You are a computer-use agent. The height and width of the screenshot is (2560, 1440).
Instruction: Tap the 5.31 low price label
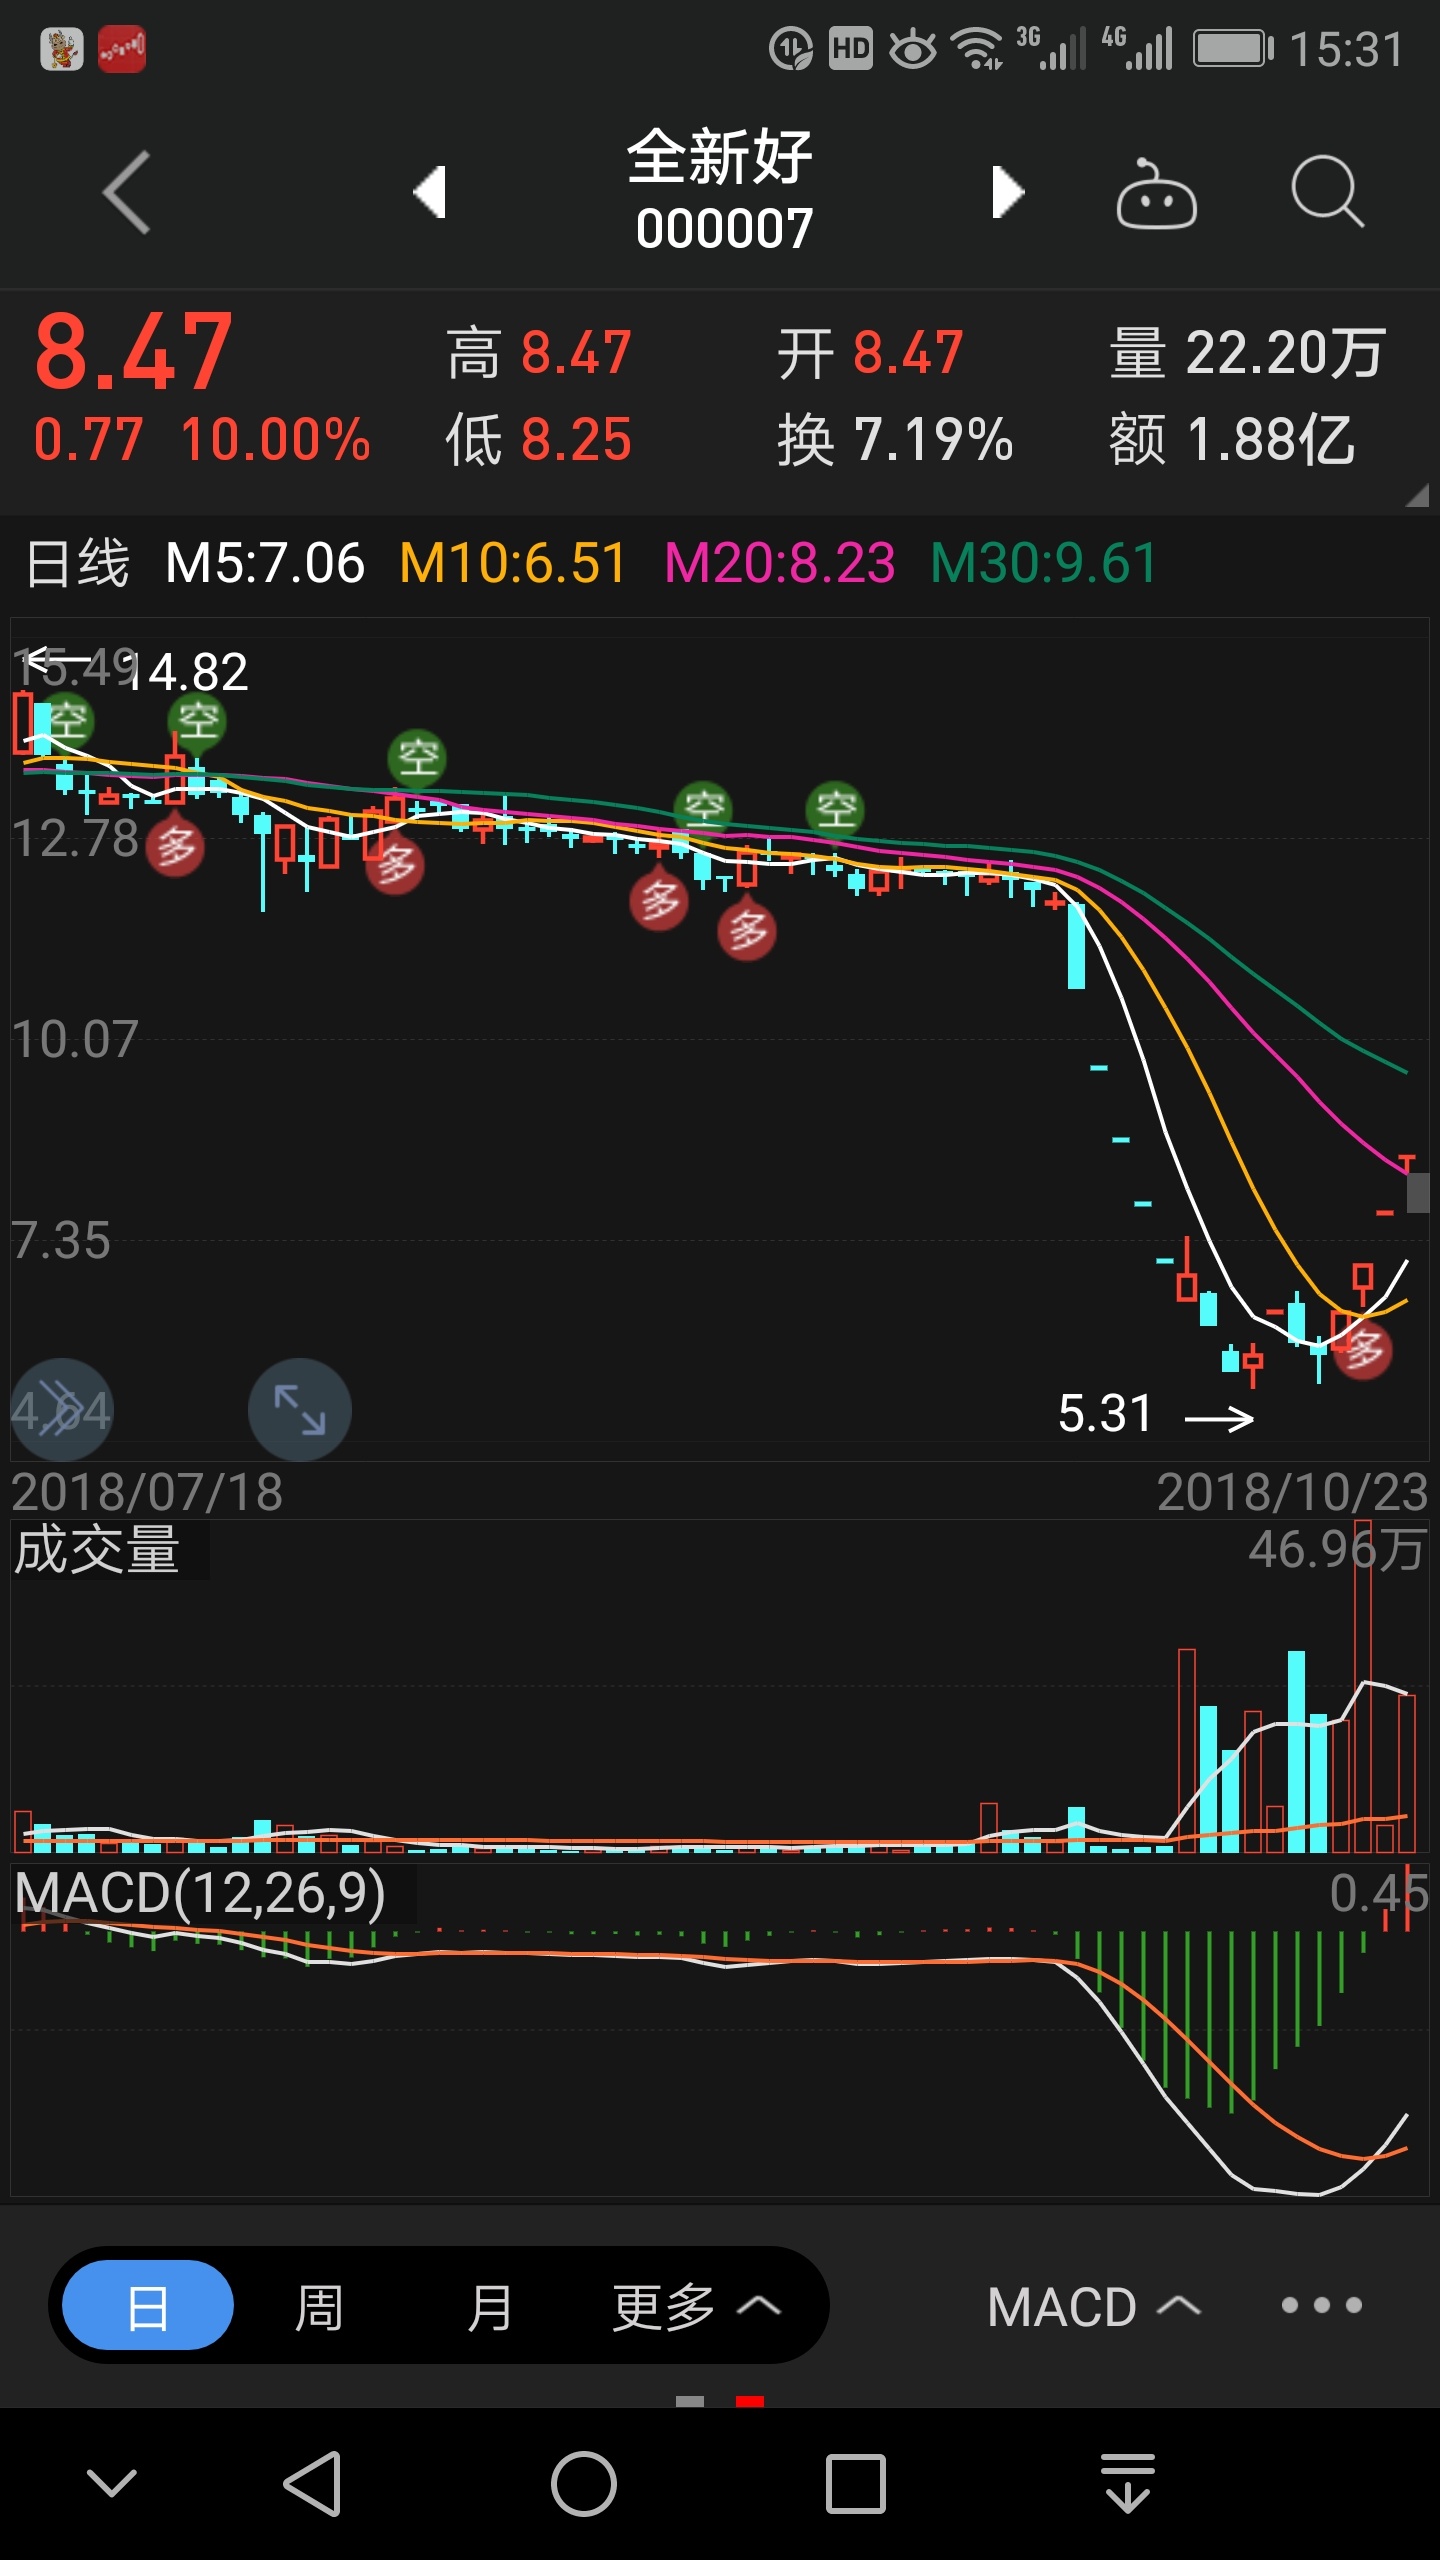[1106, 1413]
